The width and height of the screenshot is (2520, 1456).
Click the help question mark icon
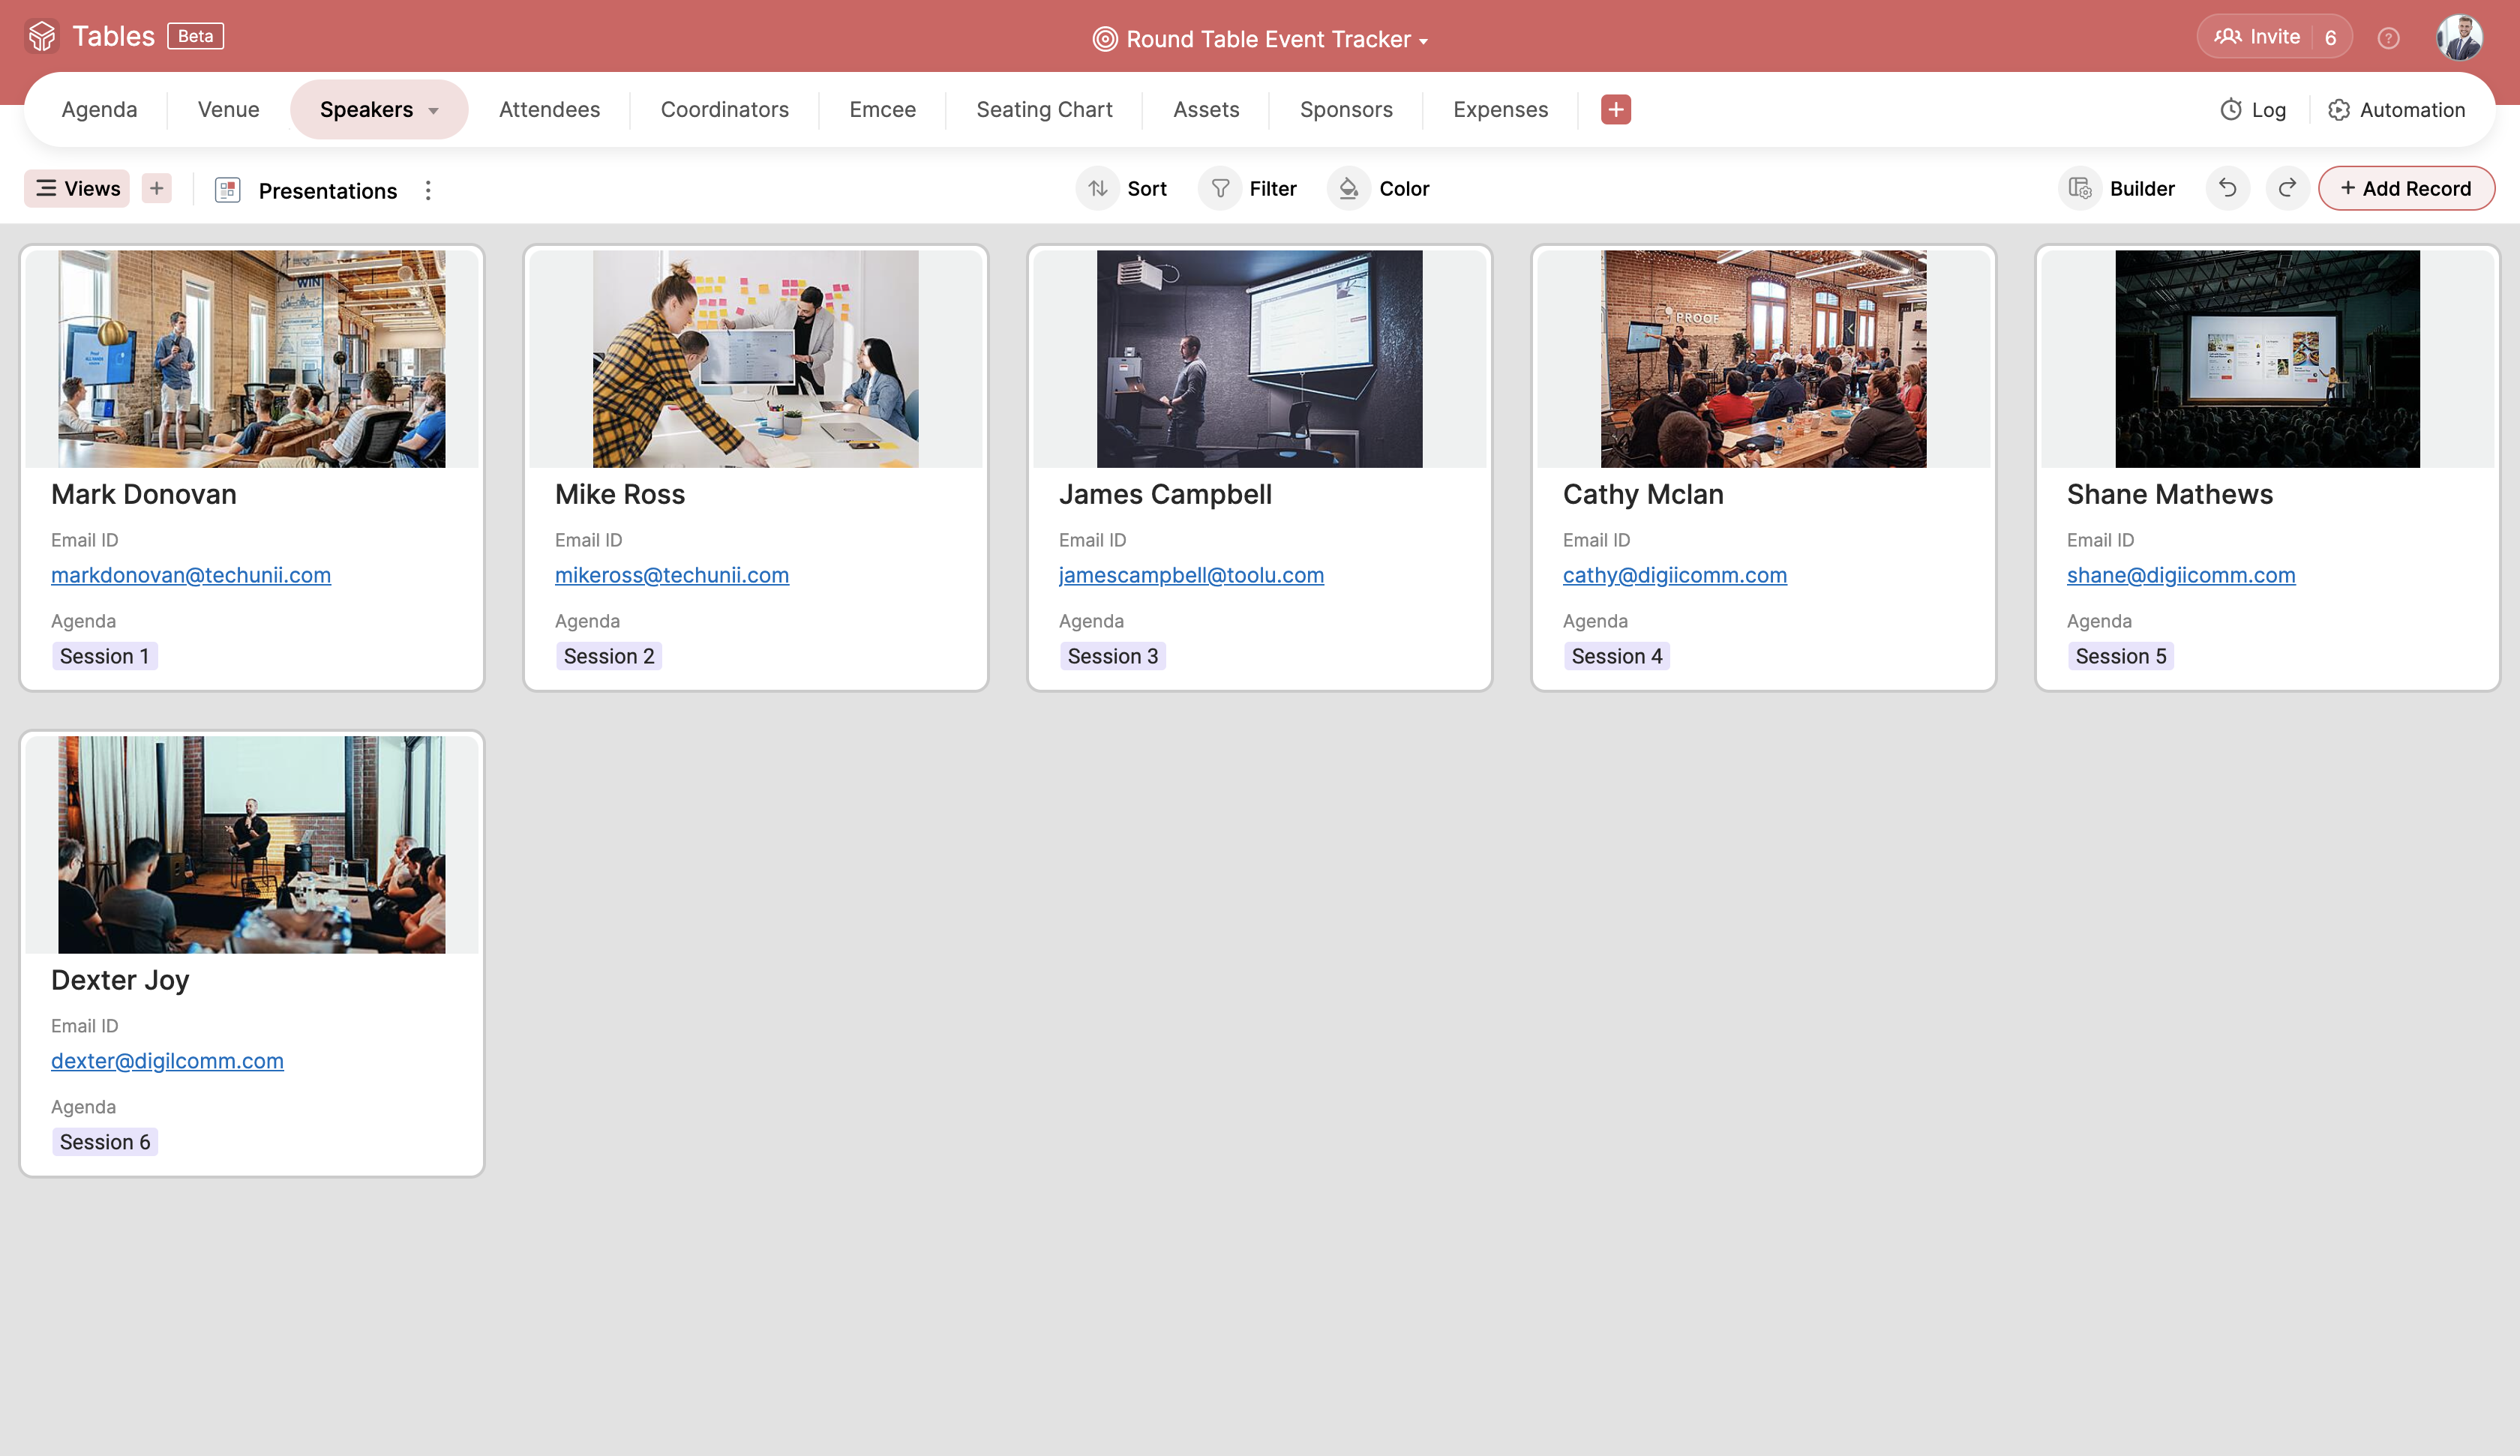coord(2388,38)
